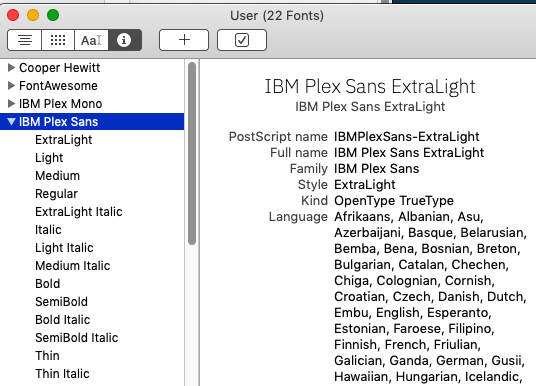
Task: Switch to Repertoire grid view
Action: click(x=58, y=40)
